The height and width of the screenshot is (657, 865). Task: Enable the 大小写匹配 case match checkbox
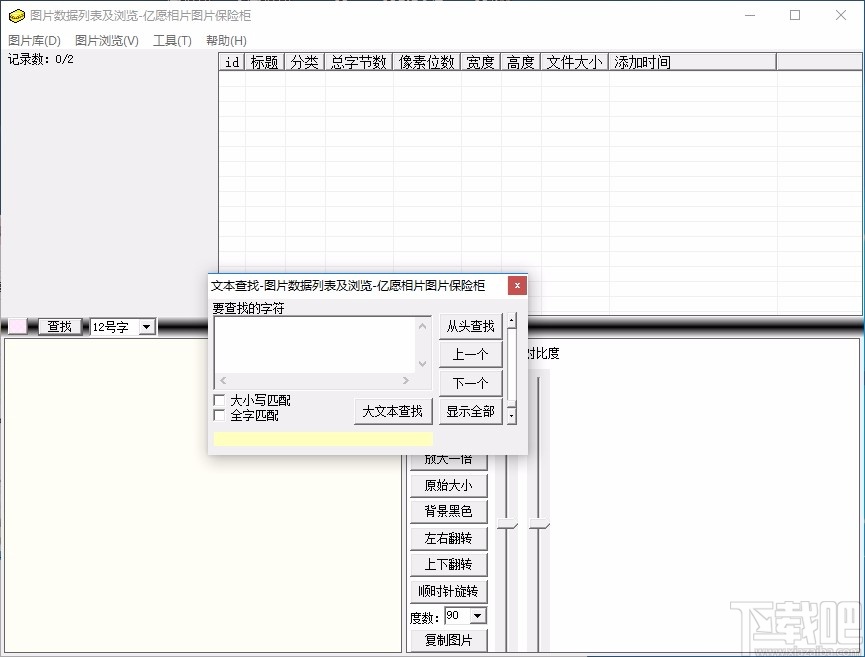[218, 398]
